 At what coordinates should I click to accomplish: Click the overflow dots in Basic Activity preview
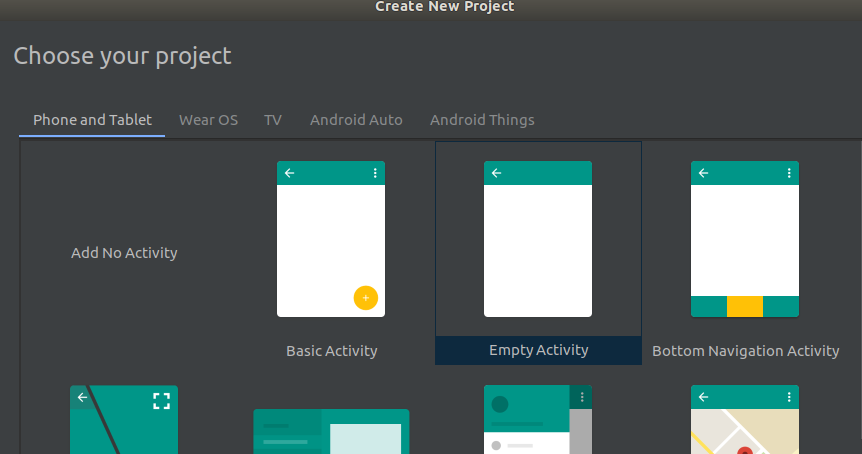tap(375, 173)
